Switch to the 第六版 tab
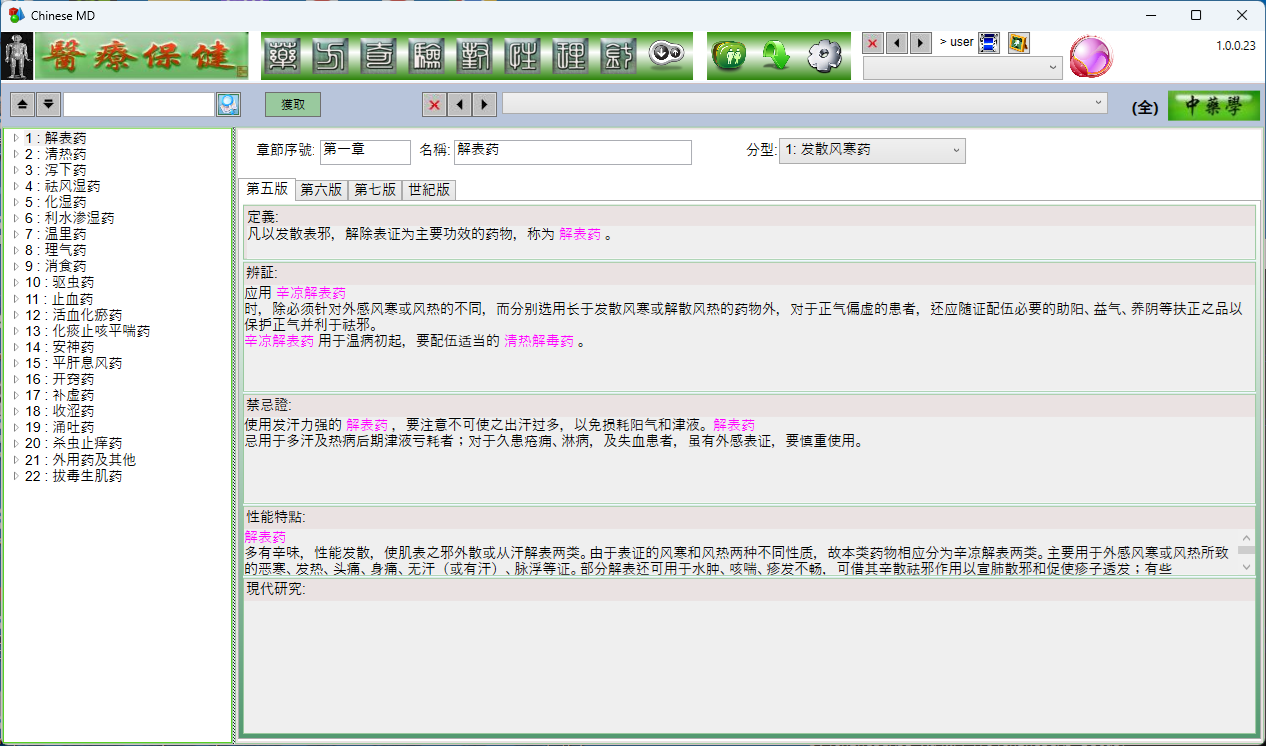 coord(321,190)
